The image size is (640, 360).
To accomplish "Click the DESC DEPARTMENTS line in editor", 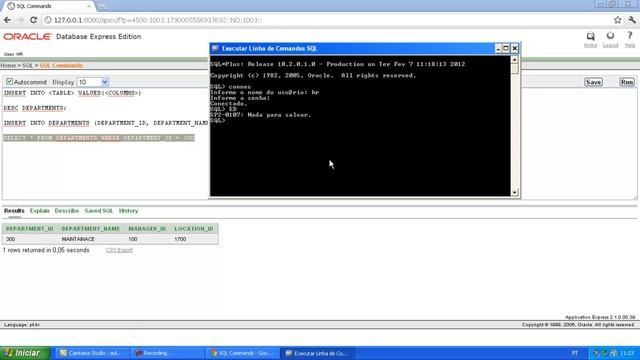I will click(35, 108).
